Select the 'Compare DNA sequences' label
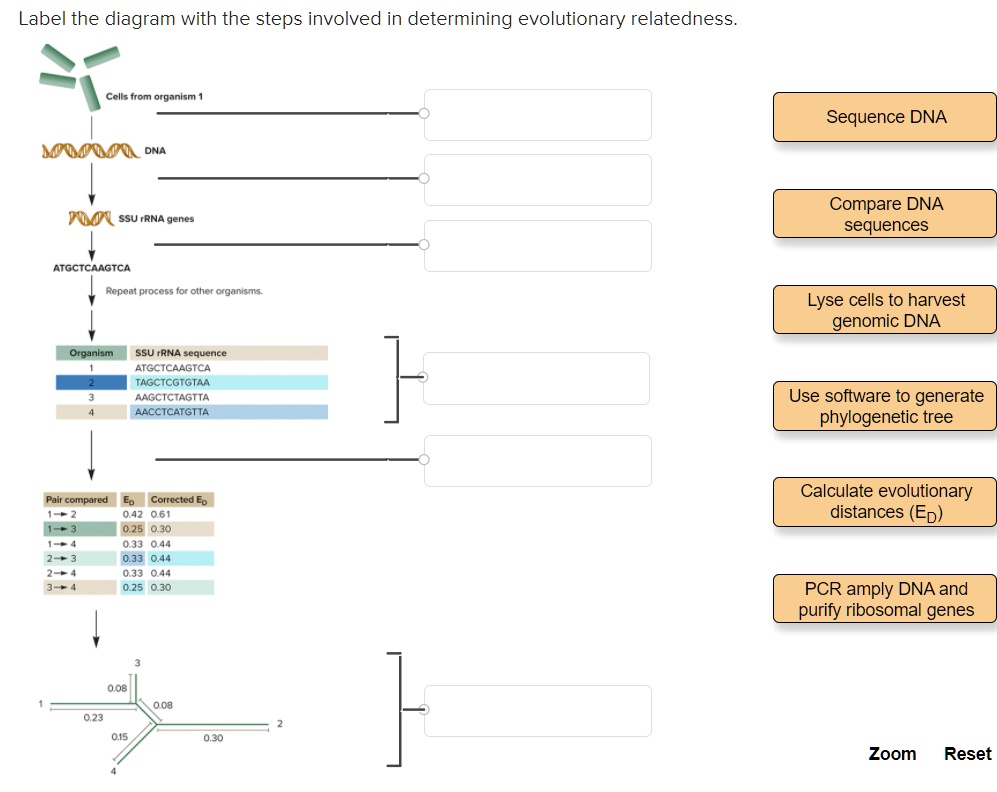 (x=884, y=213)
